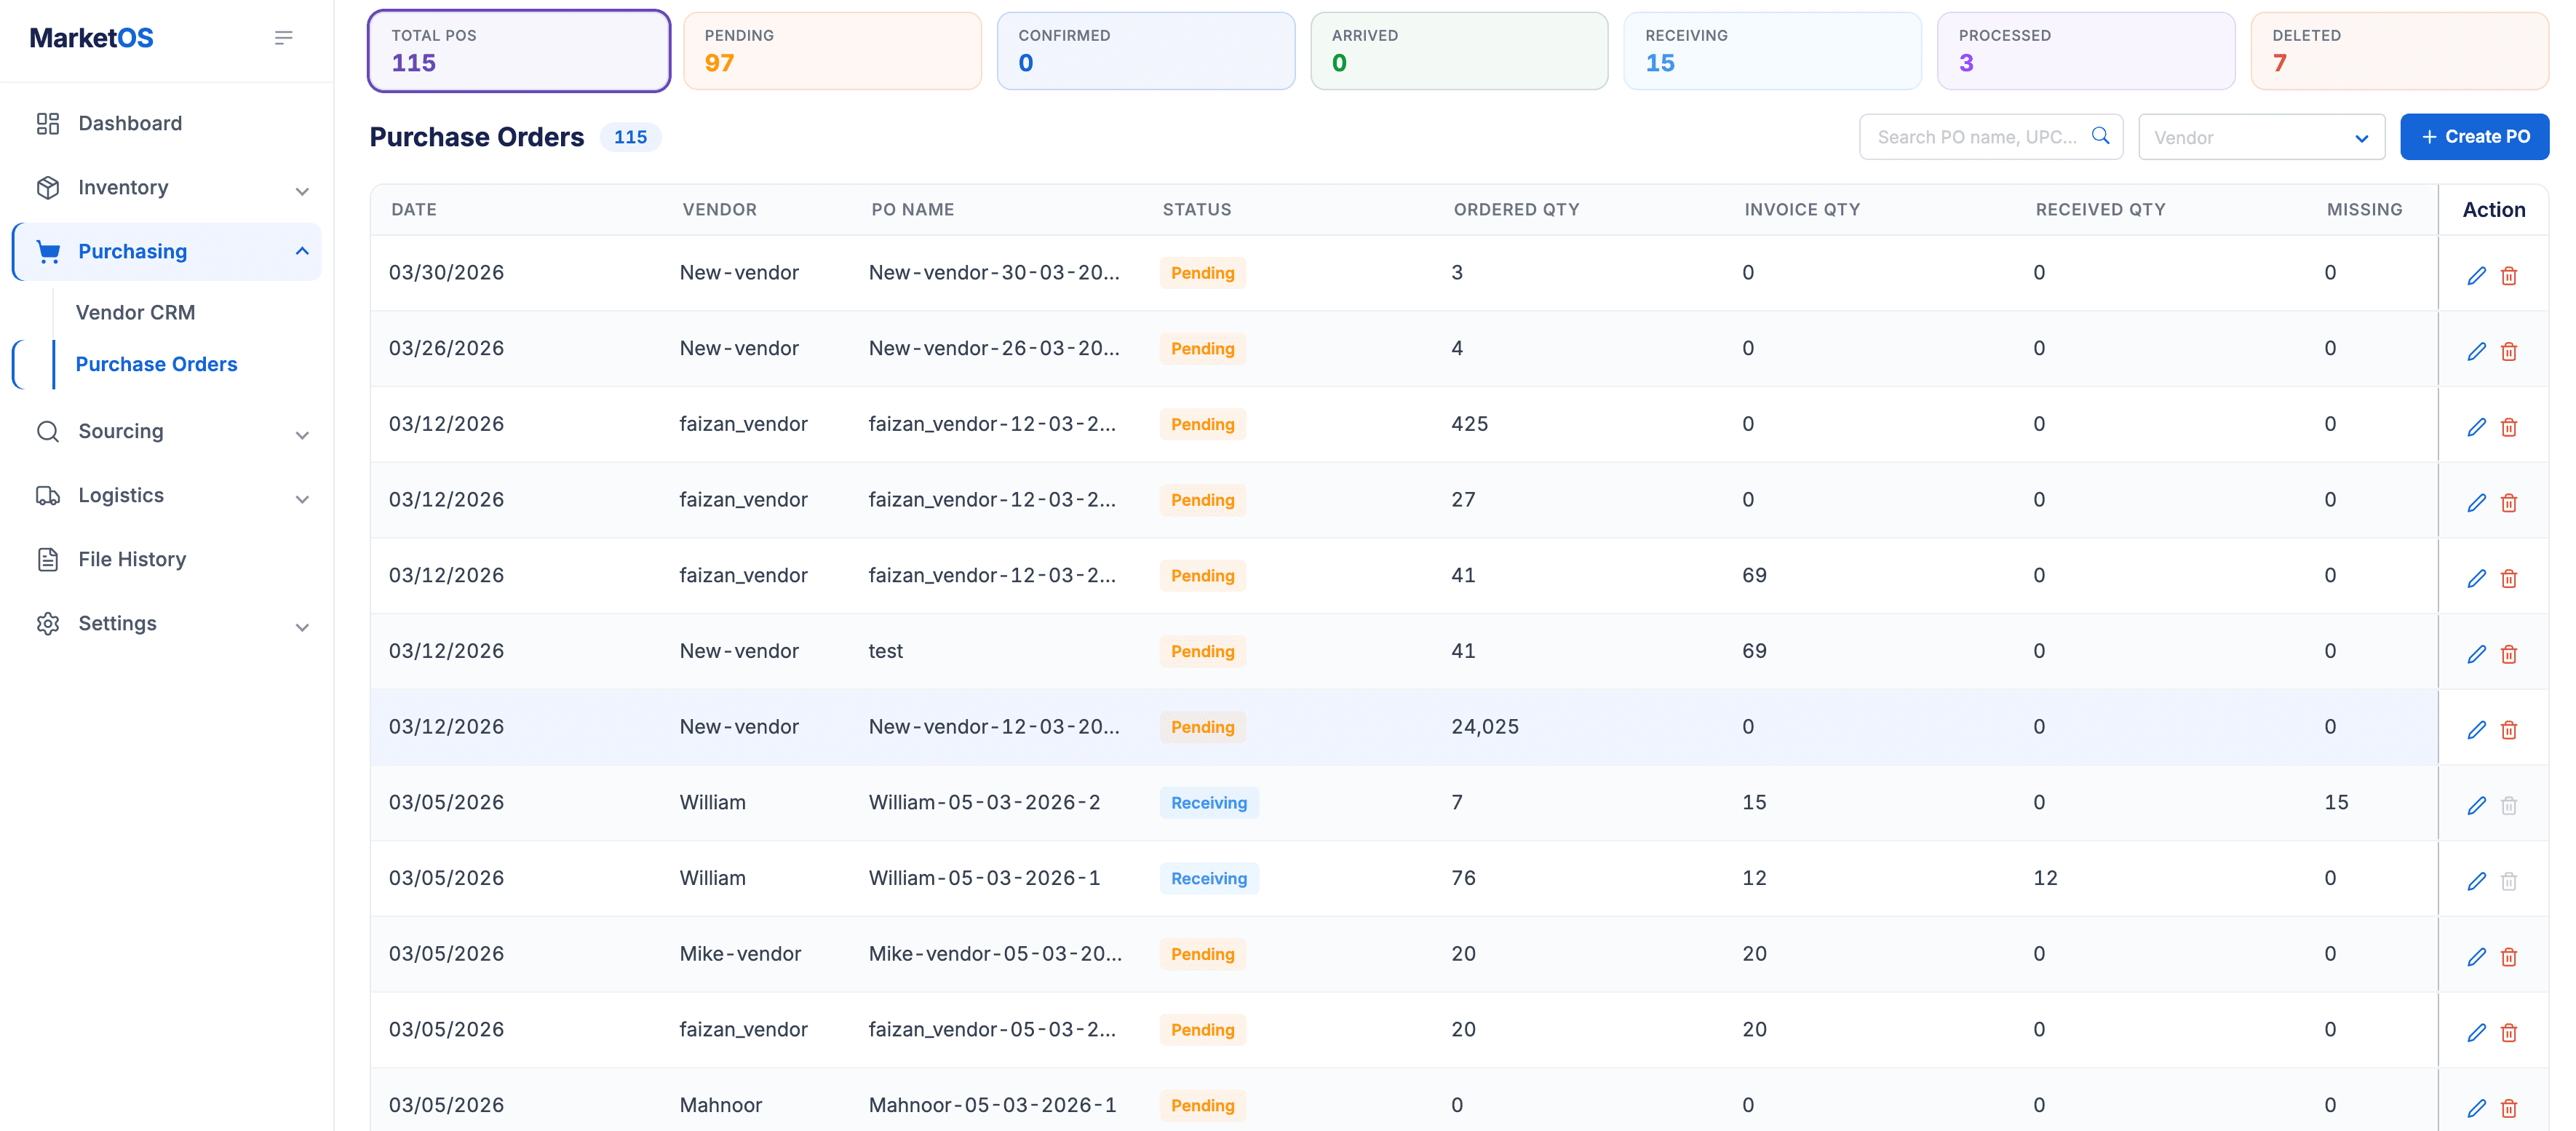Edit the 03/30/2026 New-vendor purchase order
The image size is (2576, 1131).
tap(2476, 276)
